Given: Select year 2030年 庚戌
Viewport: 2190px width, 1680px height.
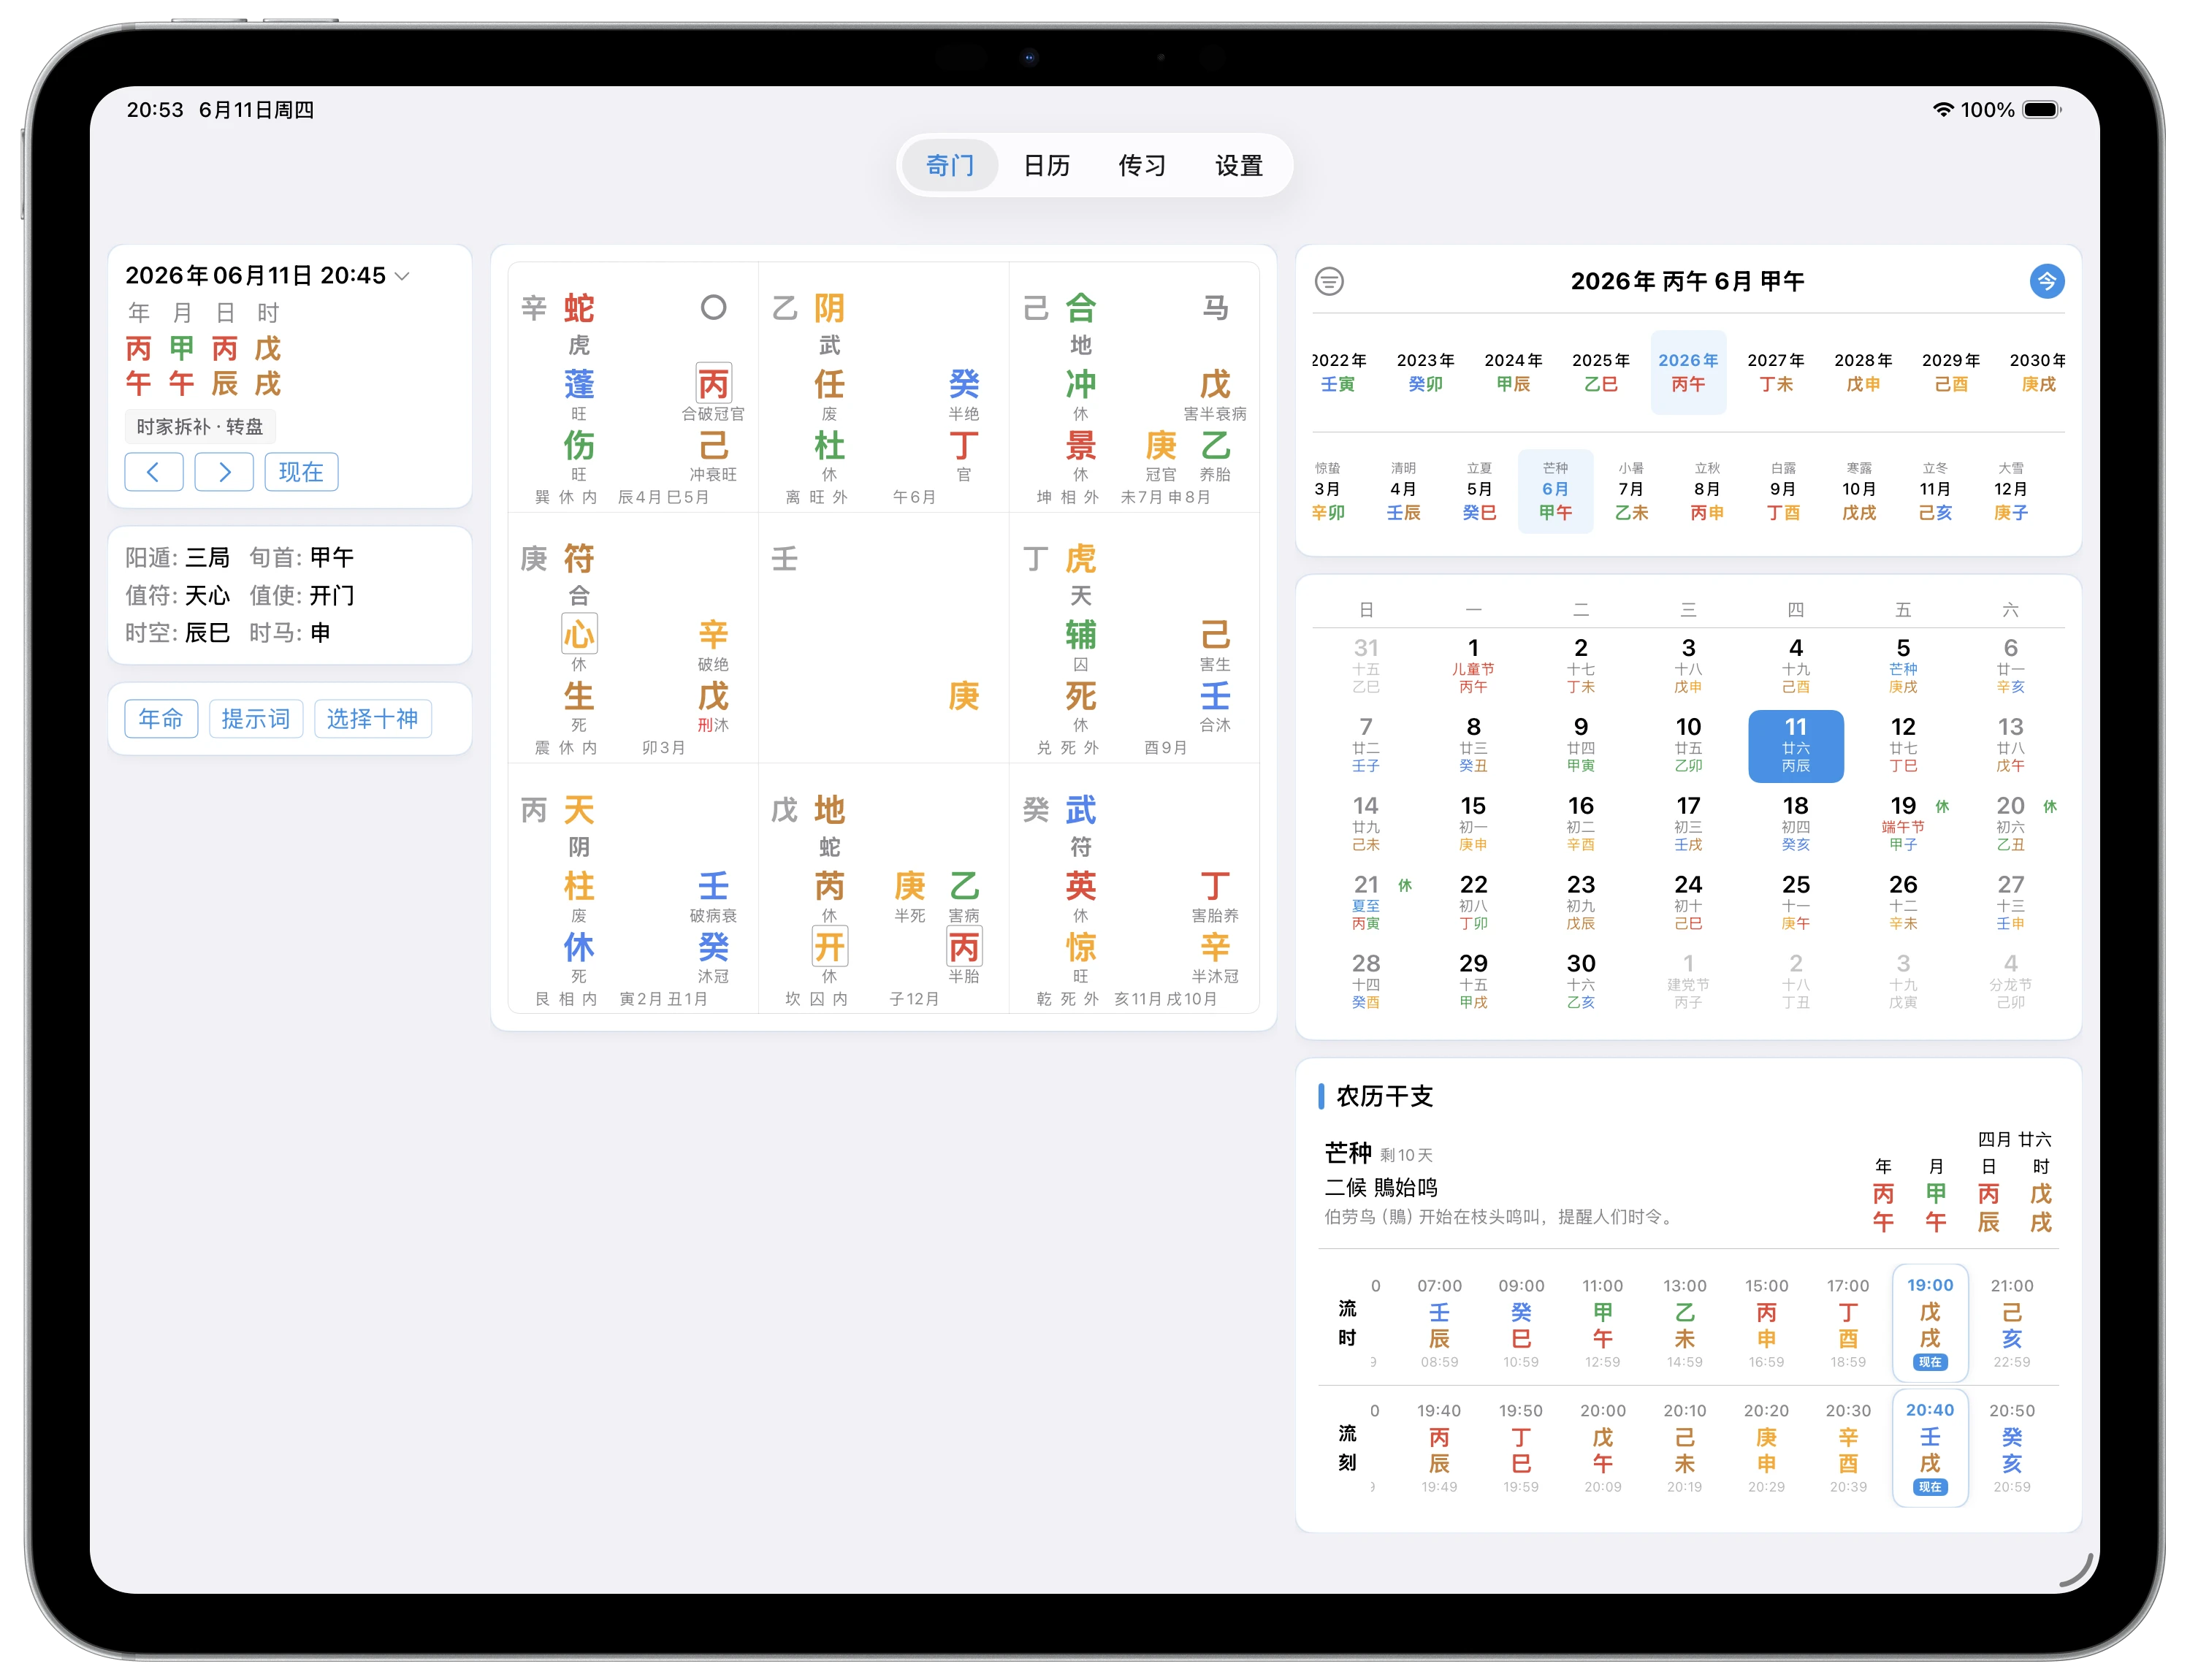Looking at the screenshot, I should point(2038,372).
